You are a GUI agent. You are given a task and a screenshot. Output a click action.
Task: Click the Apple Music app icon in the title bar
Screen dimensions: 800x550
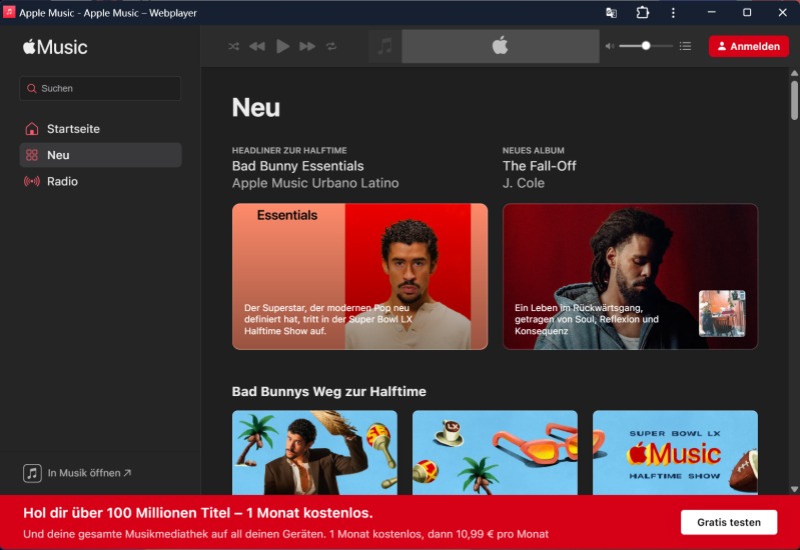tap(9, 12)
